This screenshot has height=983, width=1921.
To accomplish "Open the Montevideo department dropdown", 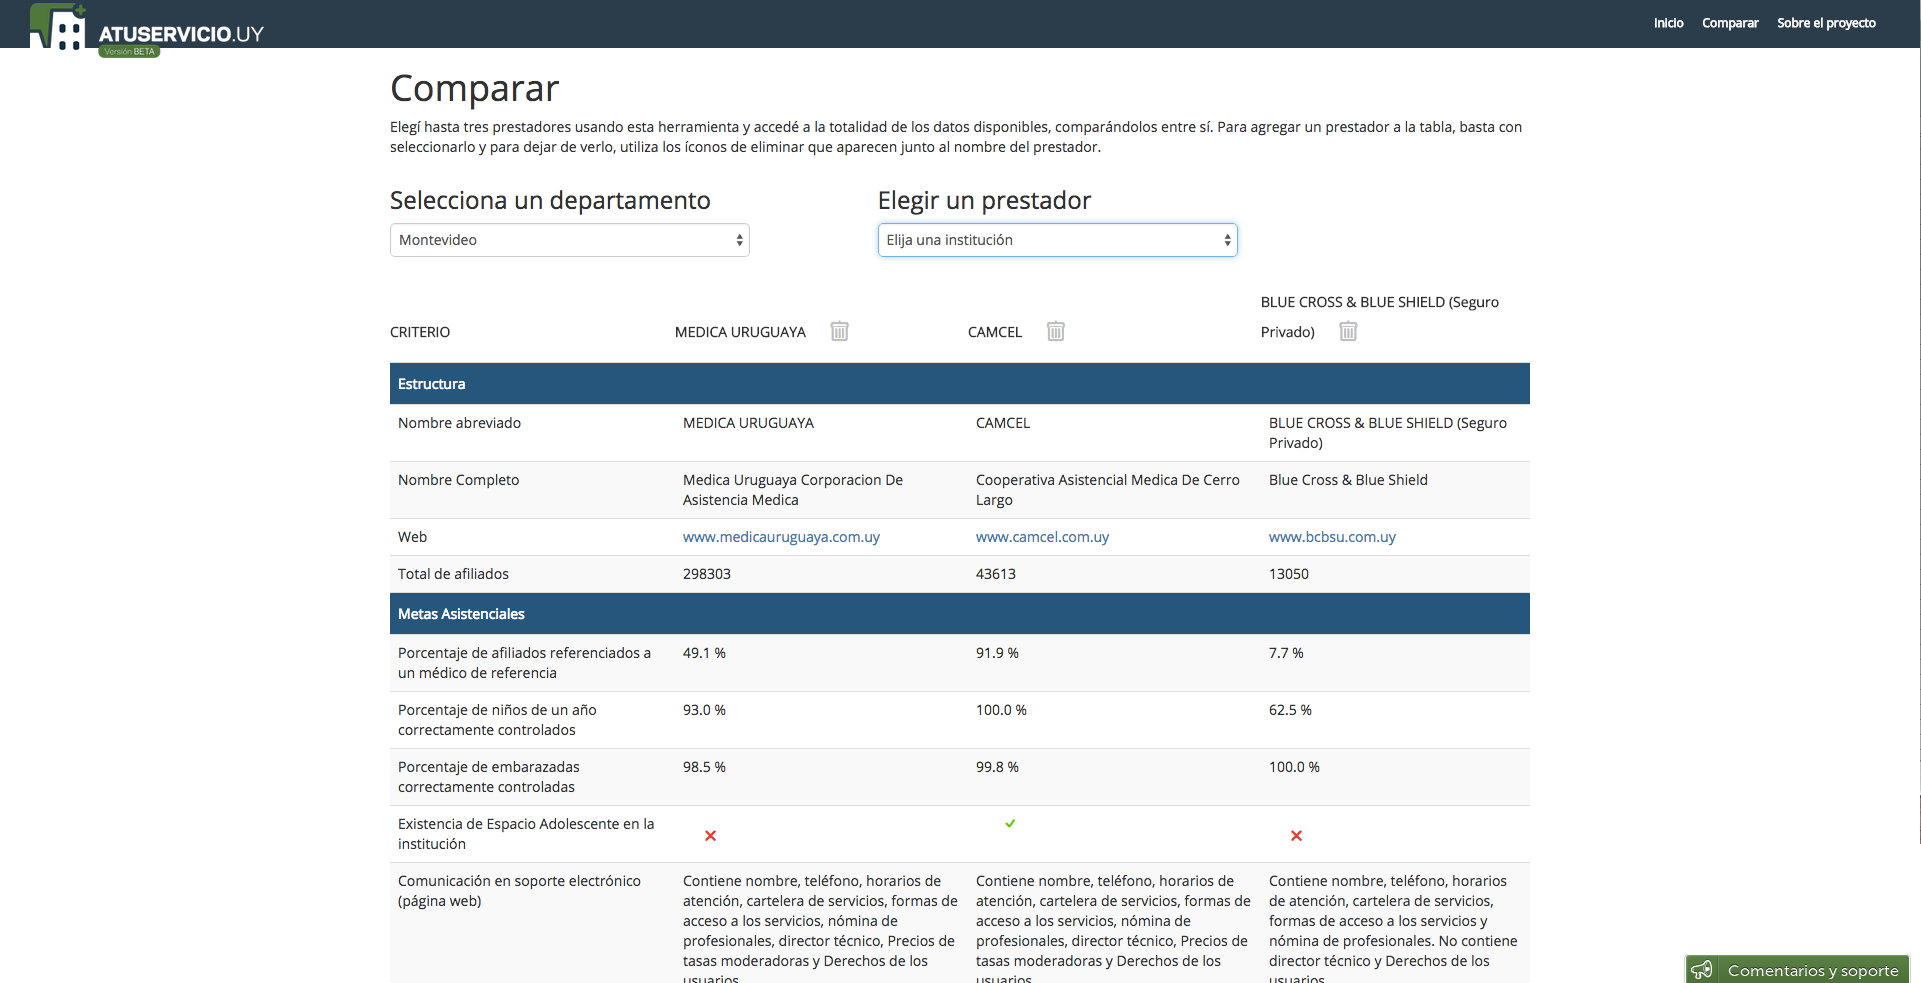I will pos(569,240).
